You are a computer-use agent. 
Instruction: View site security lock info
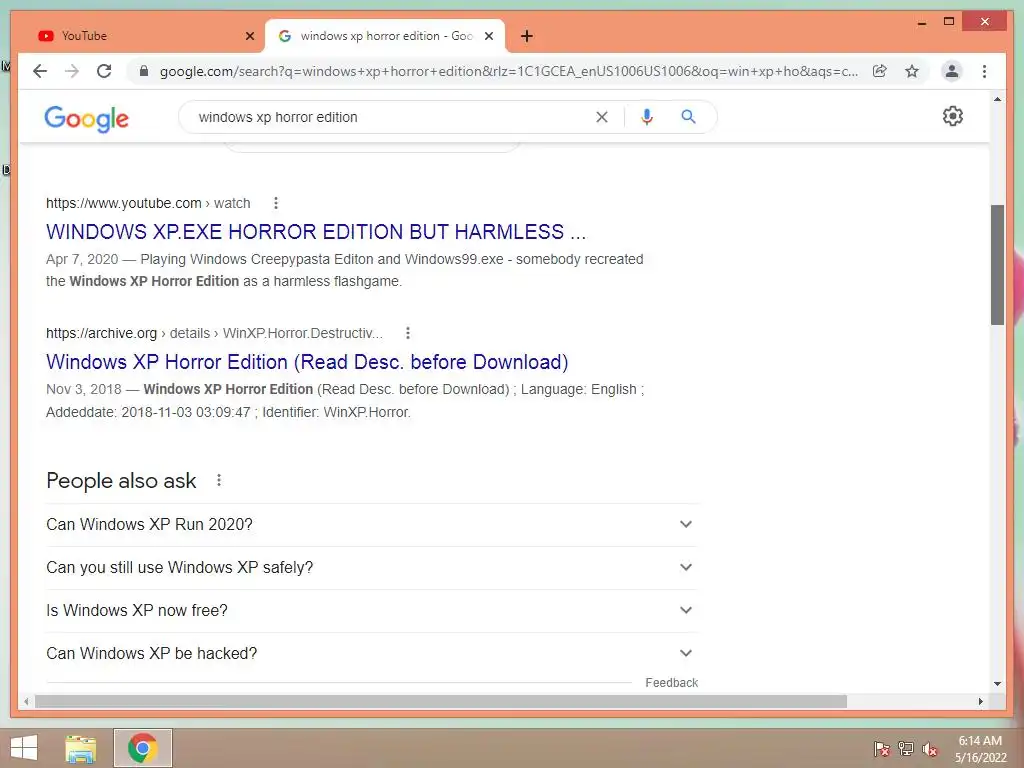144,71
